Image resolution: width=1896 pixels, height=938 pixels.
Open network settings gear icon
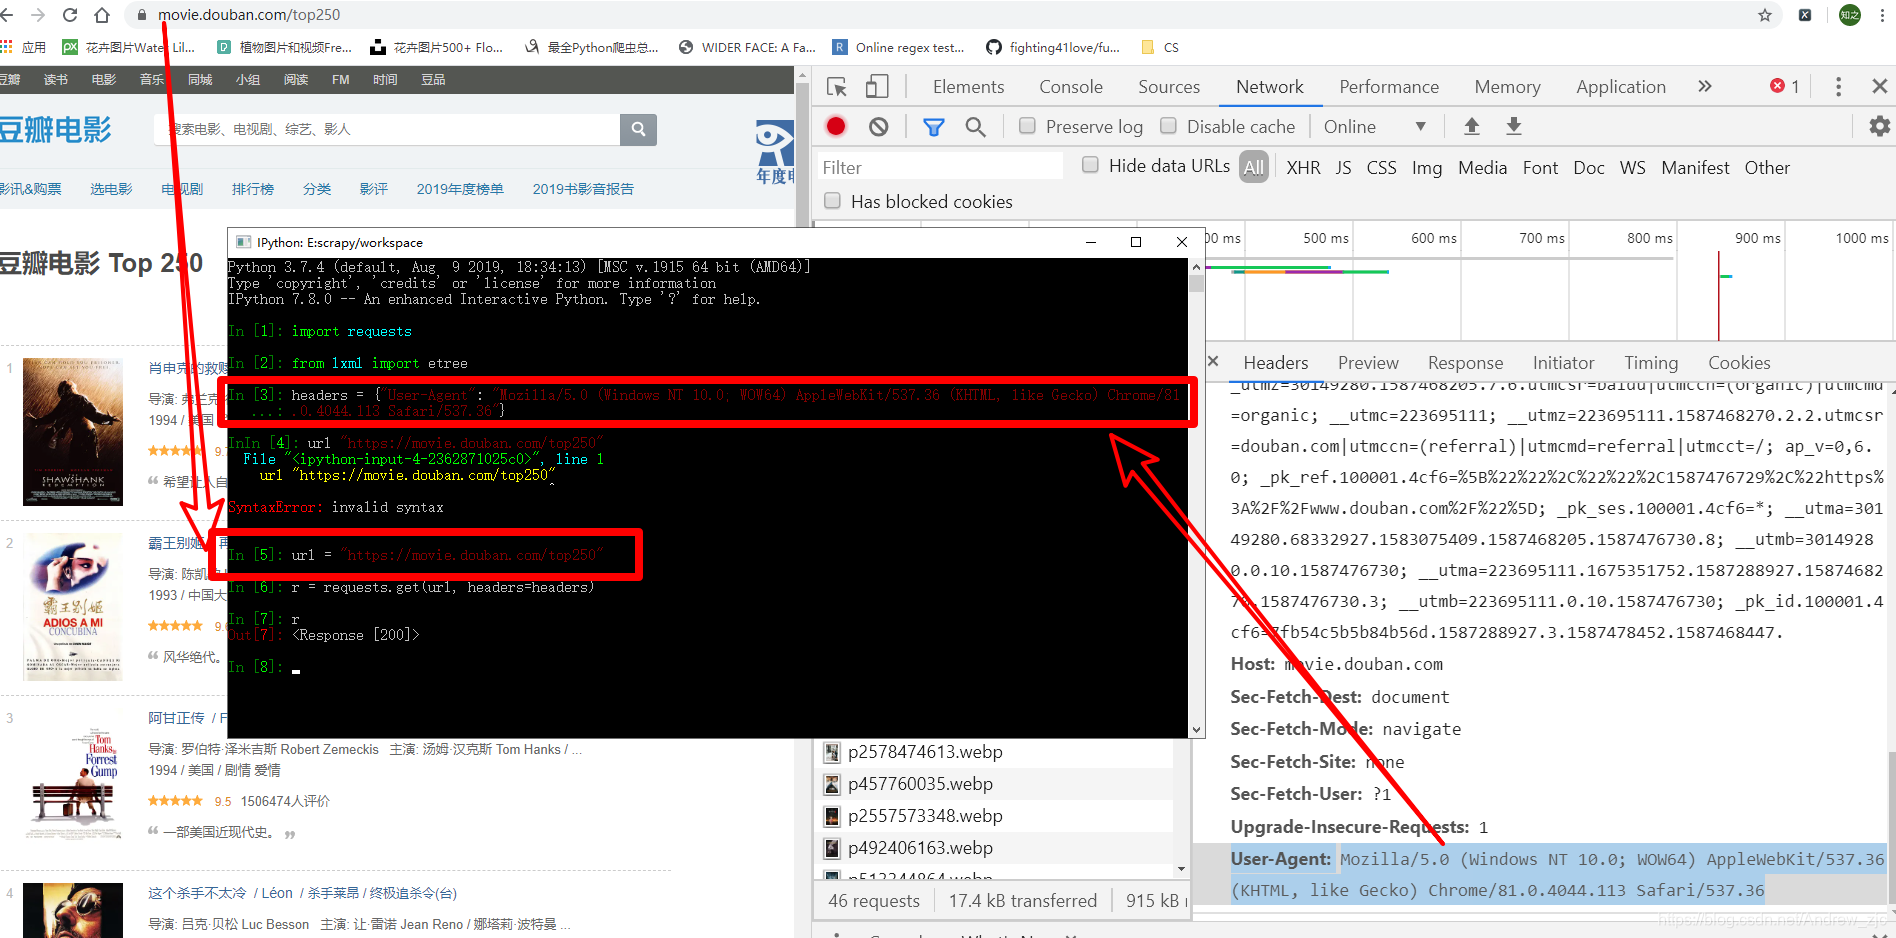1879,126
